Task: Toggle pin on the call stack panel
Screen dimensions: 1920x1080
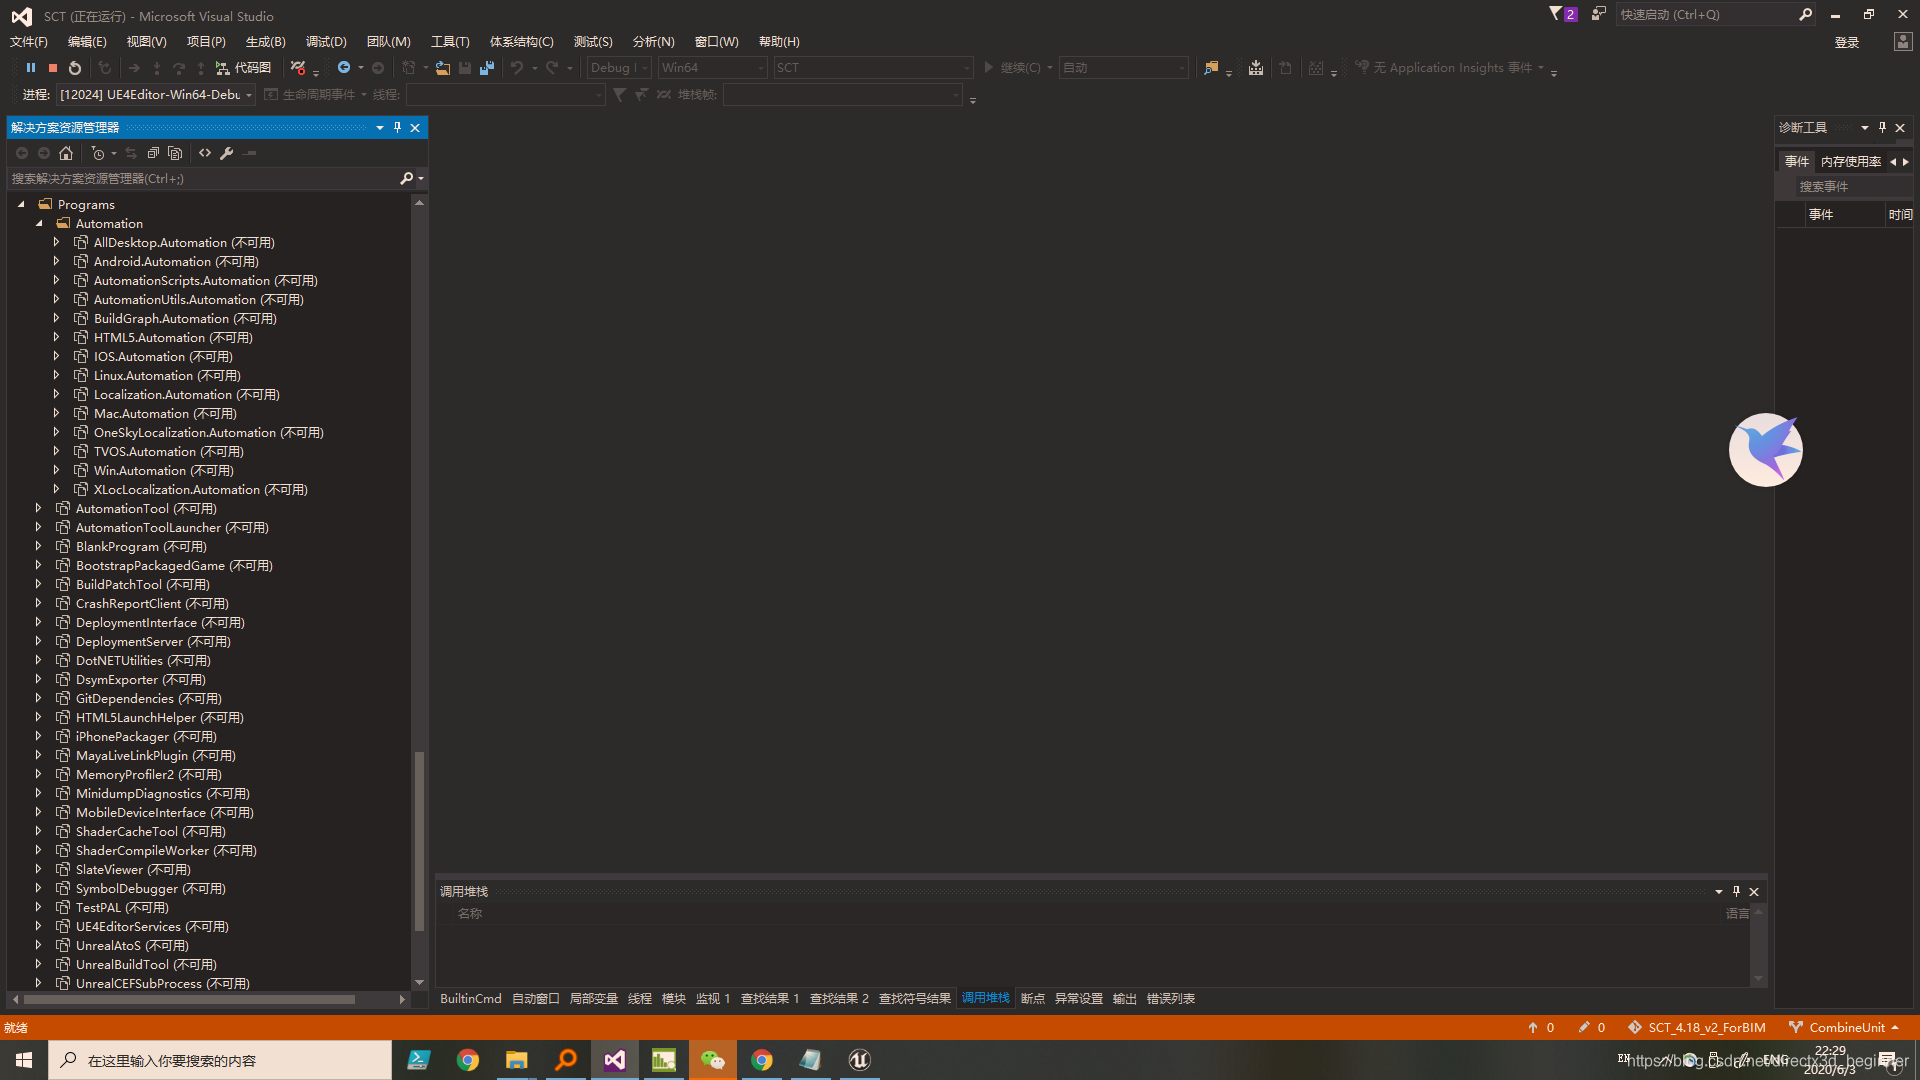Action: click(1736, 891)
